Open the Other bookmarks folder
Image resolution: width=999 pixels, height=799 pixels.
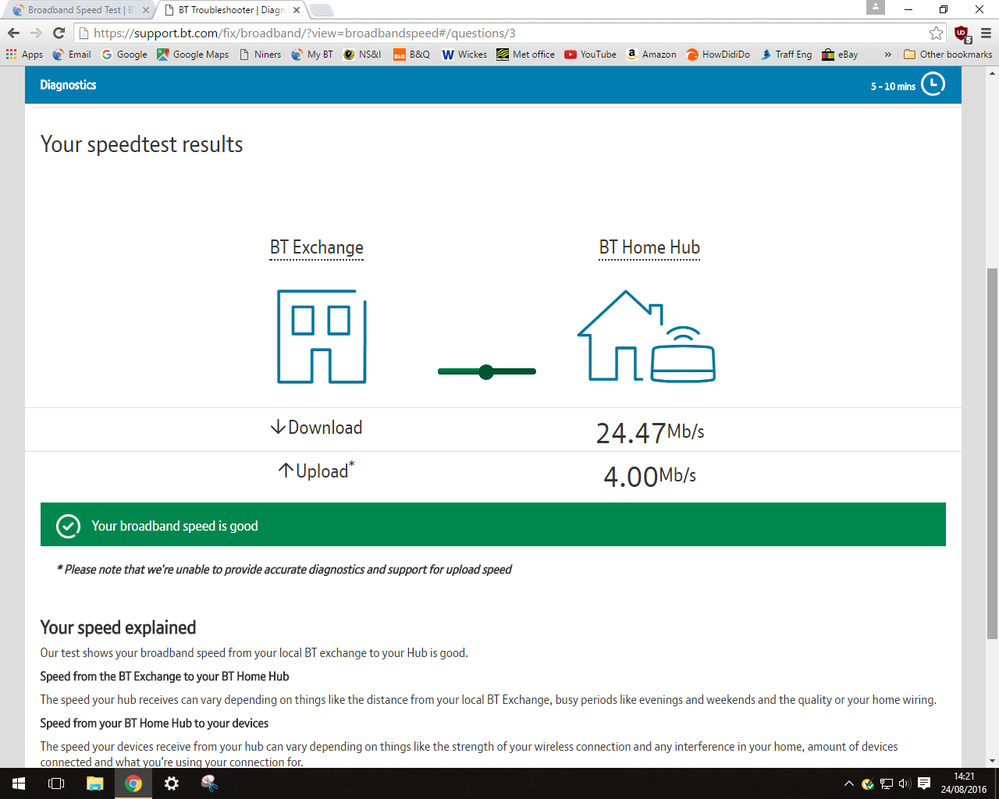click(947, 54)
